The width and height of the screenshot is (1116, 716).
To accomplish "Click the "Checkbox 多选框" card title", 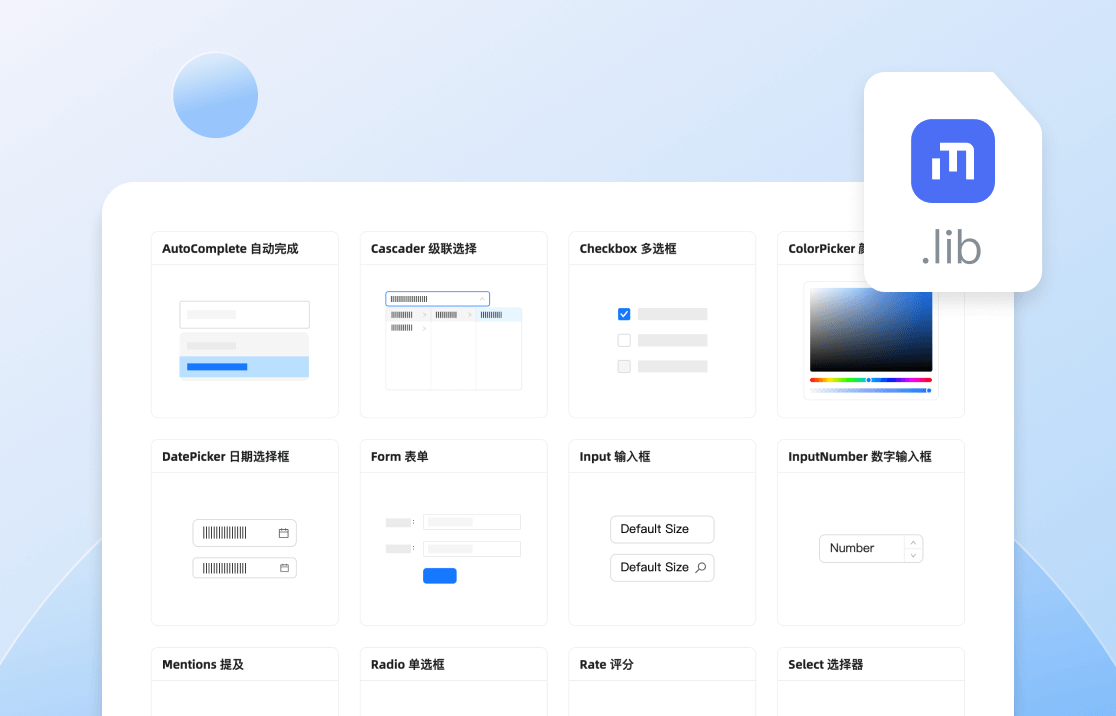I will [x=628, y=248].
